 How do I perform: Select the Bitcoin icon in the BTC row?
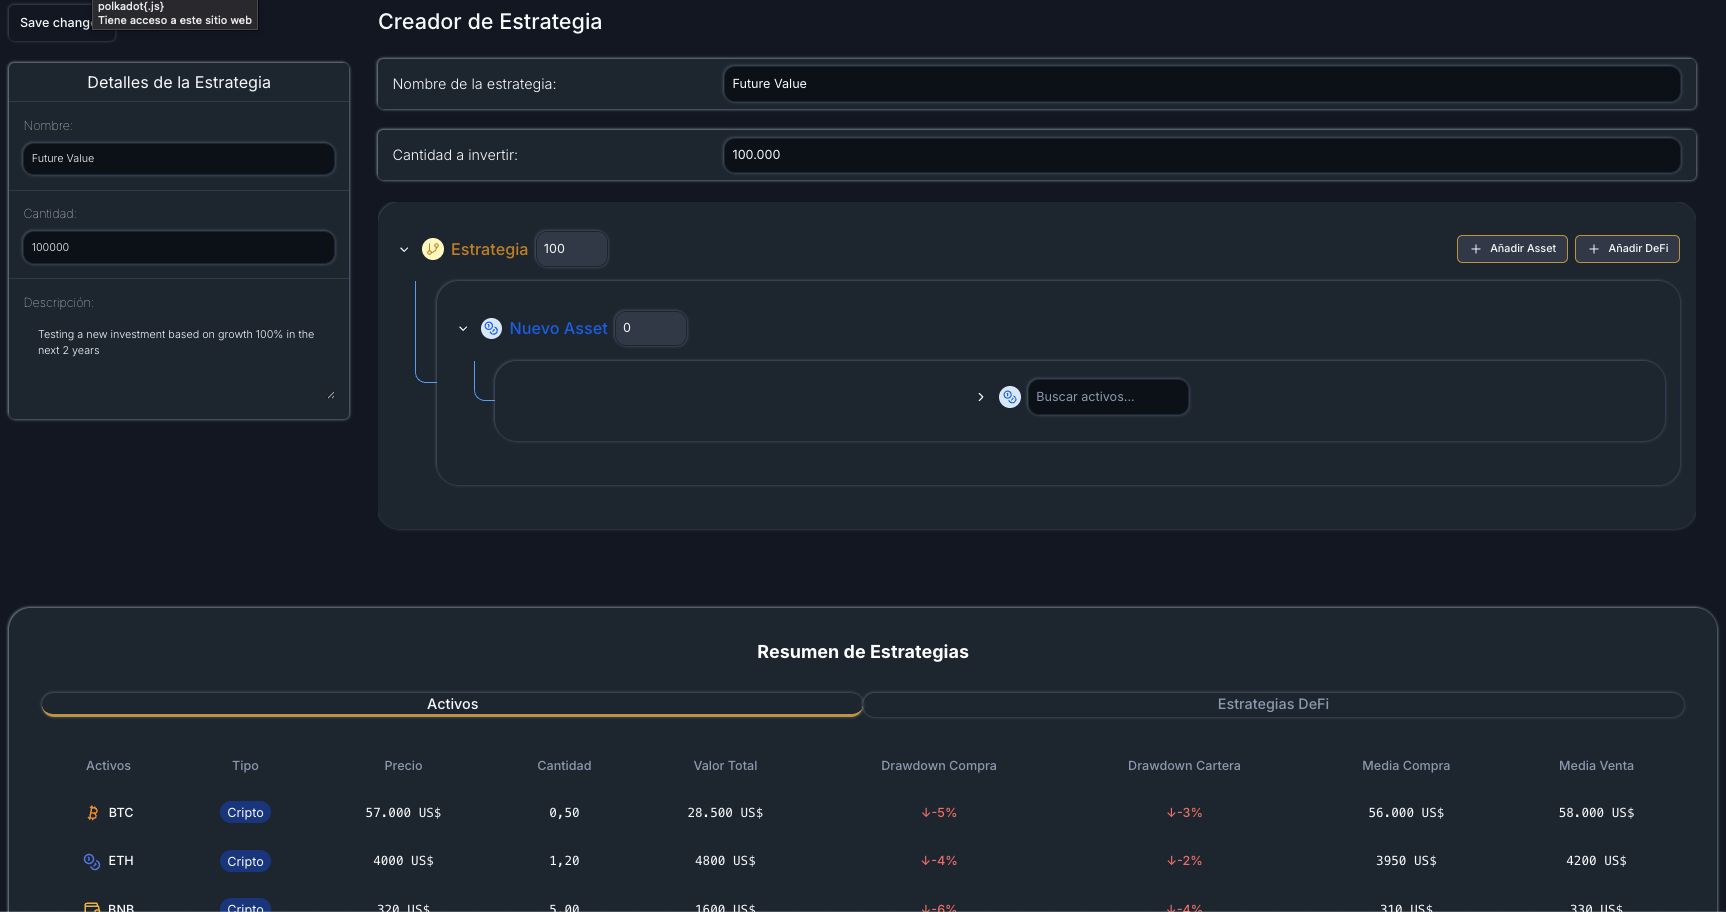point(91,812)
